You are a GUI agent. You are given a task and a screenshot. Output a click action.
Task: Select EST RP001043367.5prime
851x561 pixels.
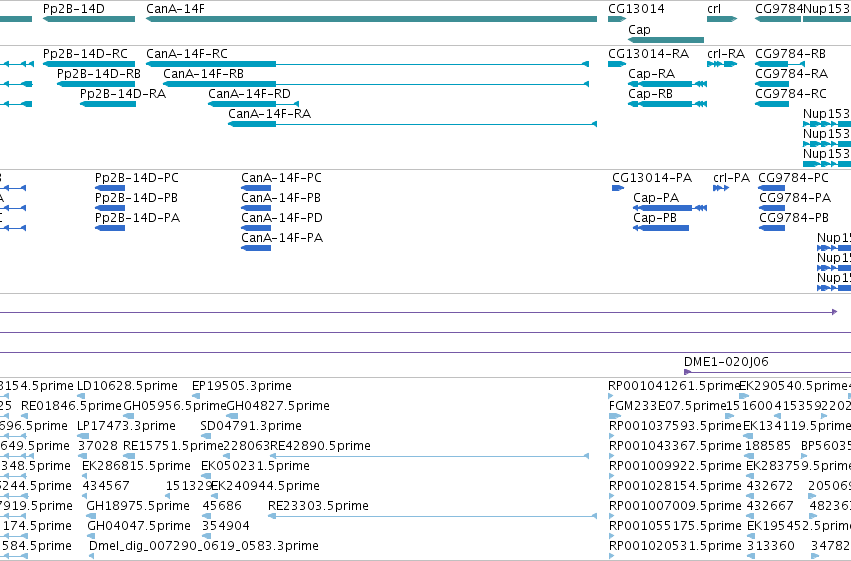pos(611,456)
